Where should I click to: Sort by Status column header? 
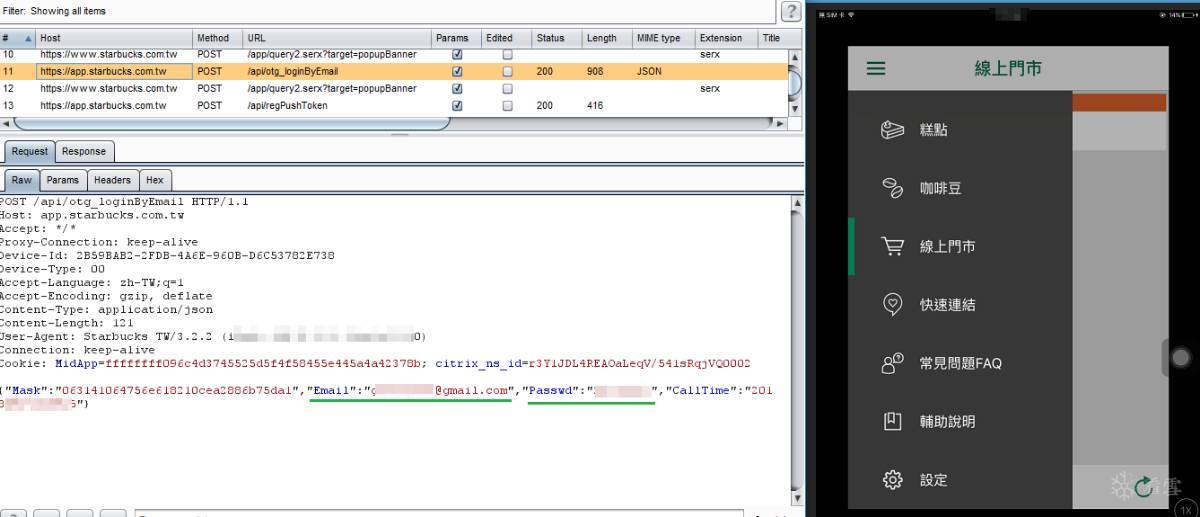coord(557,38)
